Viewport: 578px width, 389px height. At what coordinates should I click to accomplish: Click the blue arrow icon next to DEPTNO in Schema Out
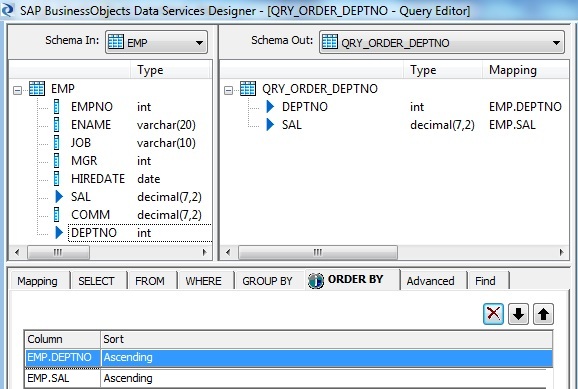click(x=270, y=107)
